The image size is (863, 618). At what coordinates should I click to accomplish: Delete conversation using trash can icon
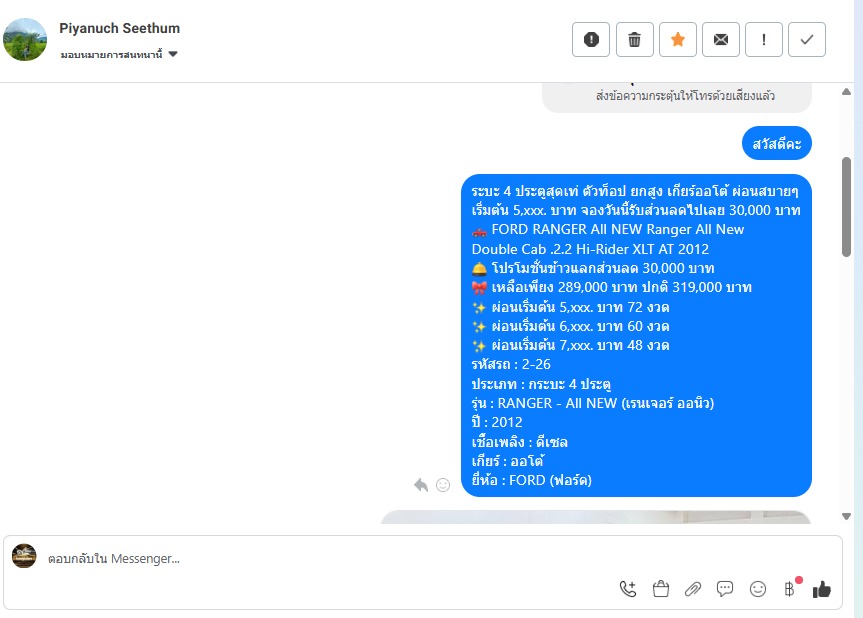[x=635, y=40]
